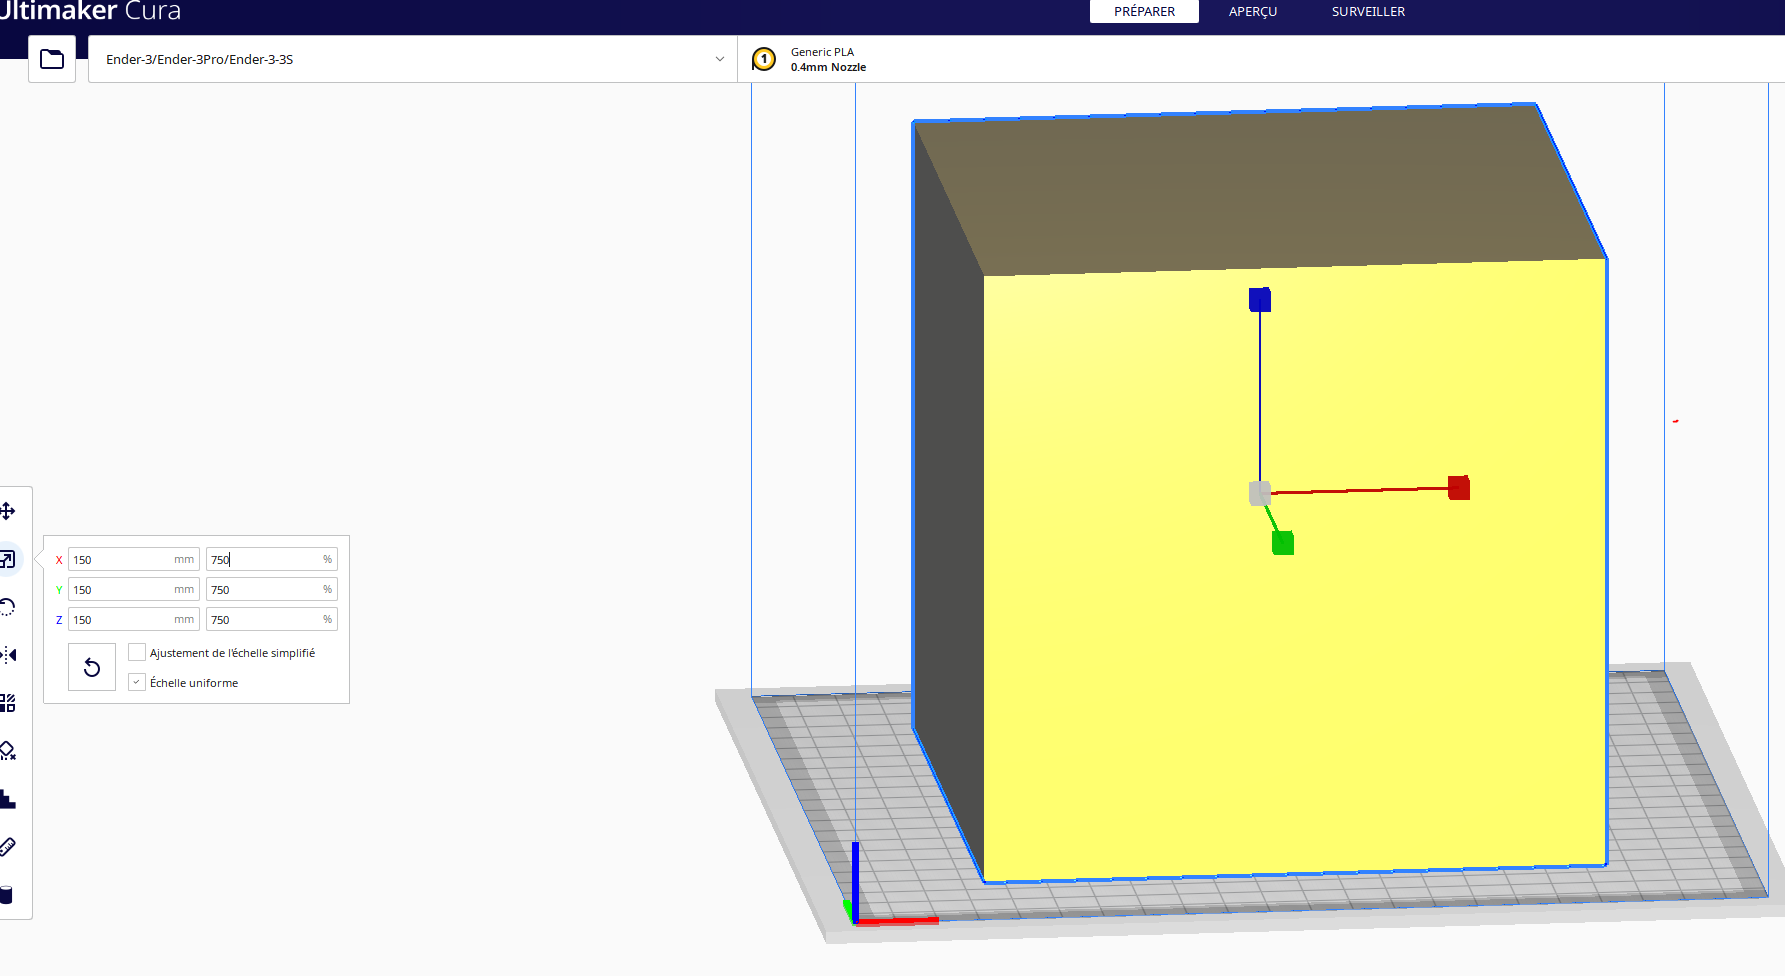Click the blue Z-axis scale handle
The height and width of the screenshot is (976, 1785).
click(1260, 299)
